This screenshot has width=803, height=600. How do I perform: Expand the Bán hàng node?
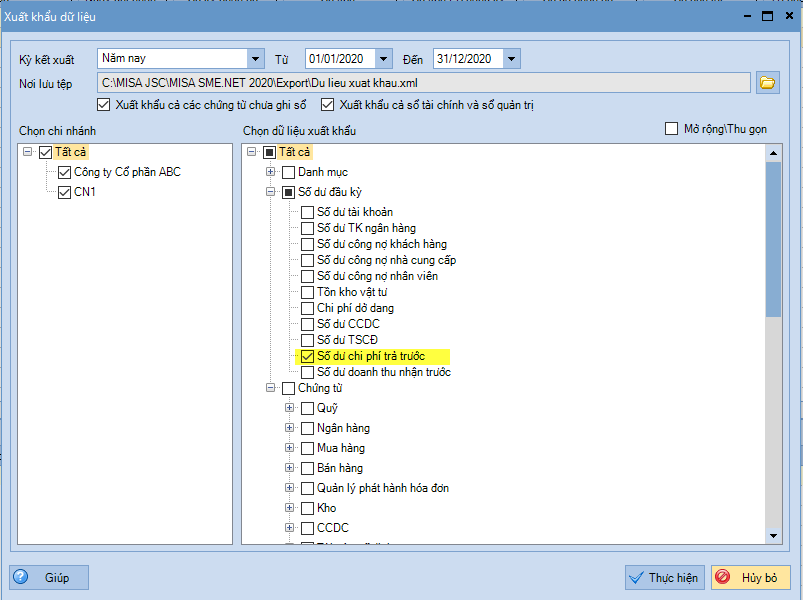pyautogui.click(x=289, y=468)
